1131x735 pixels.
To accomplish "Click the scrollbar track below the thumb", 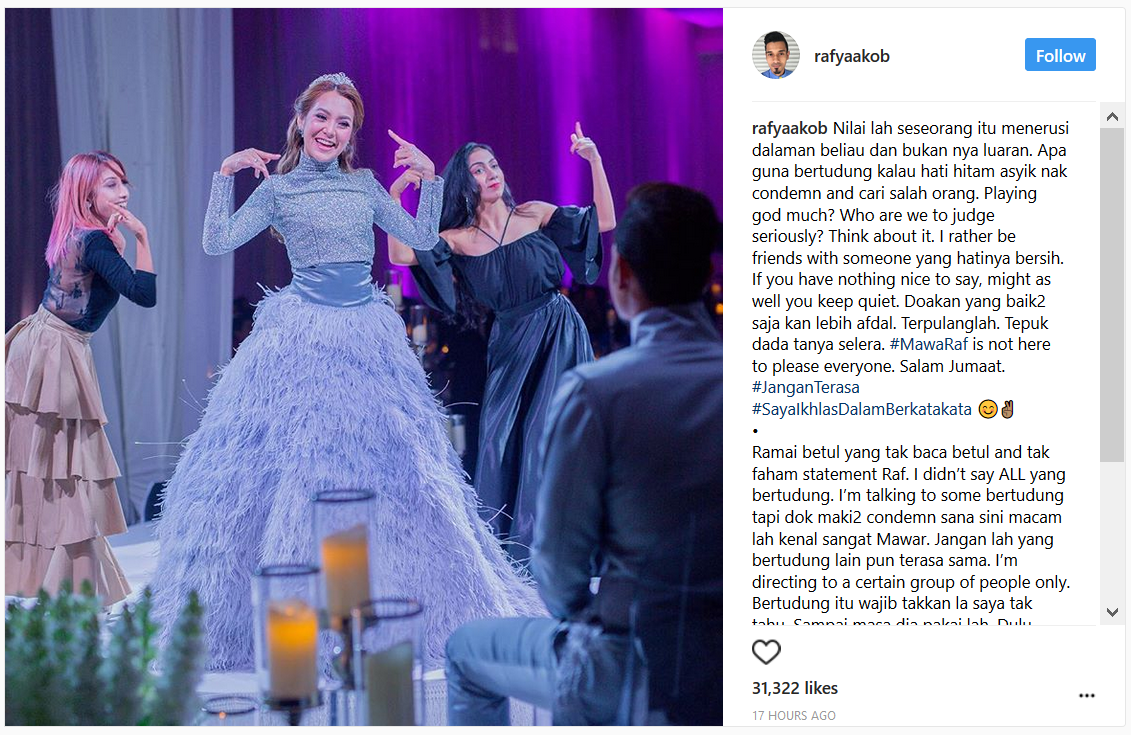I will point(1112,531).
